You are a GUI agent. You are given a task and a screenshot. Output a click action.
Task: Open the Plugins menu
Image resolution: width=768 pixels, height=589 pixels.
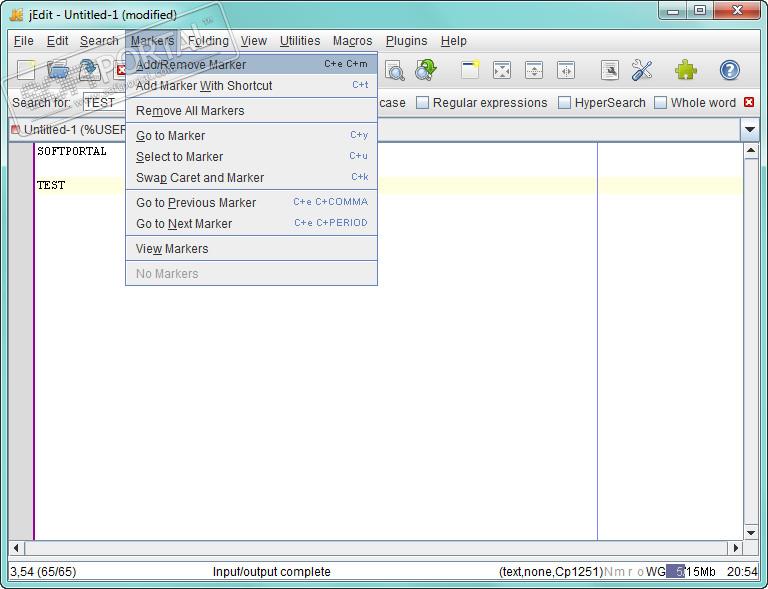coord(406,41)
